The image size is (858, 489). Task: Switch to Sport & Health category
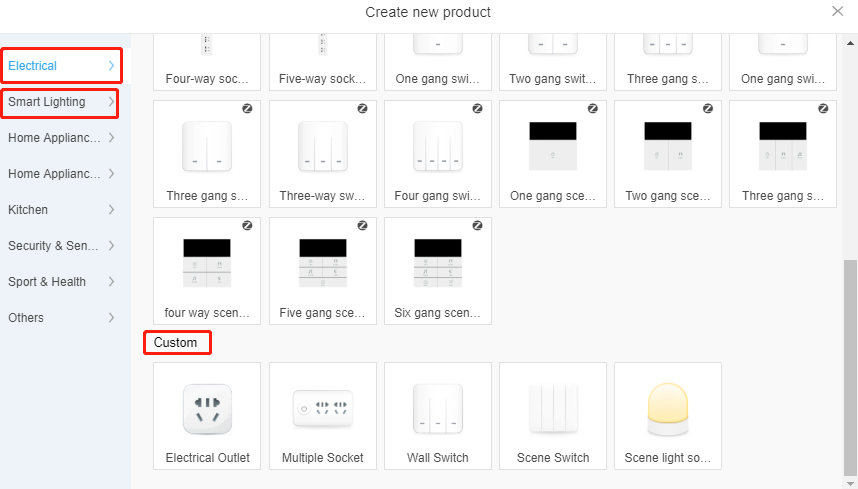(60, 282)
